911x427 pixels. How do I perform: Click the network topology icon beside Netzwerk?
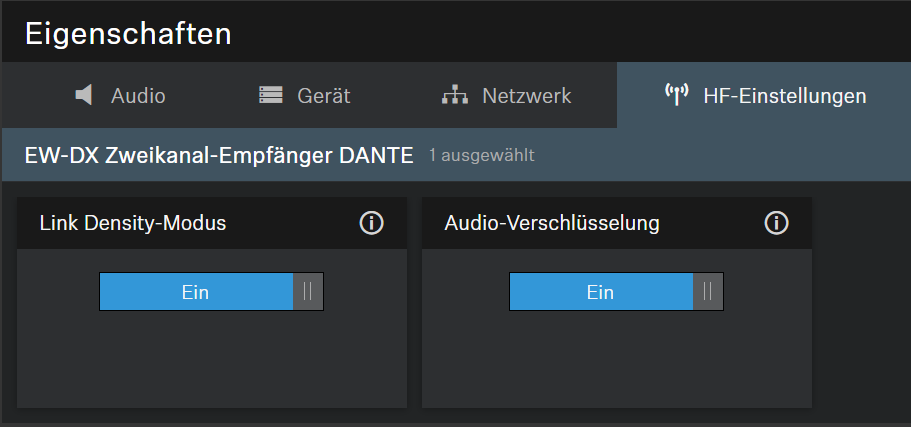coord(455,96)
